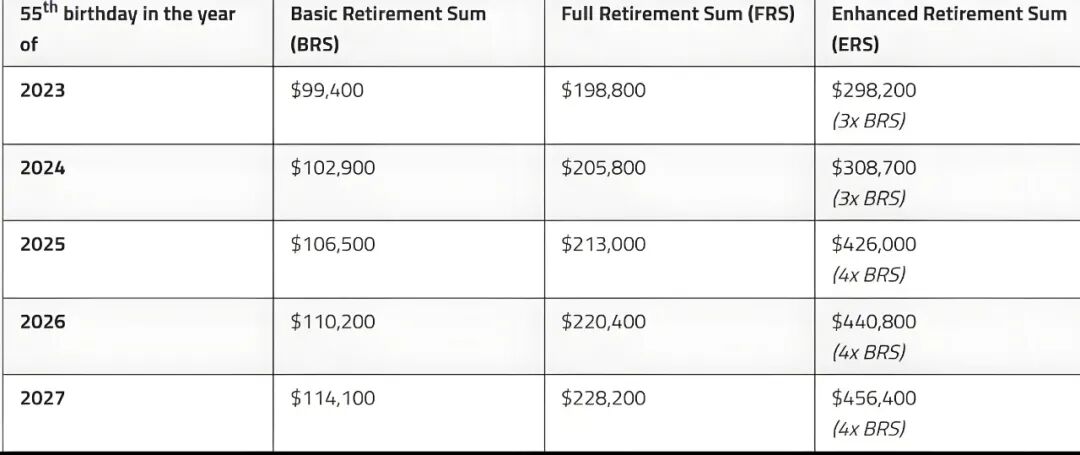Click the $198,800 FRS value
Screen dimensions: 1080x455
[x=604, y=90]
